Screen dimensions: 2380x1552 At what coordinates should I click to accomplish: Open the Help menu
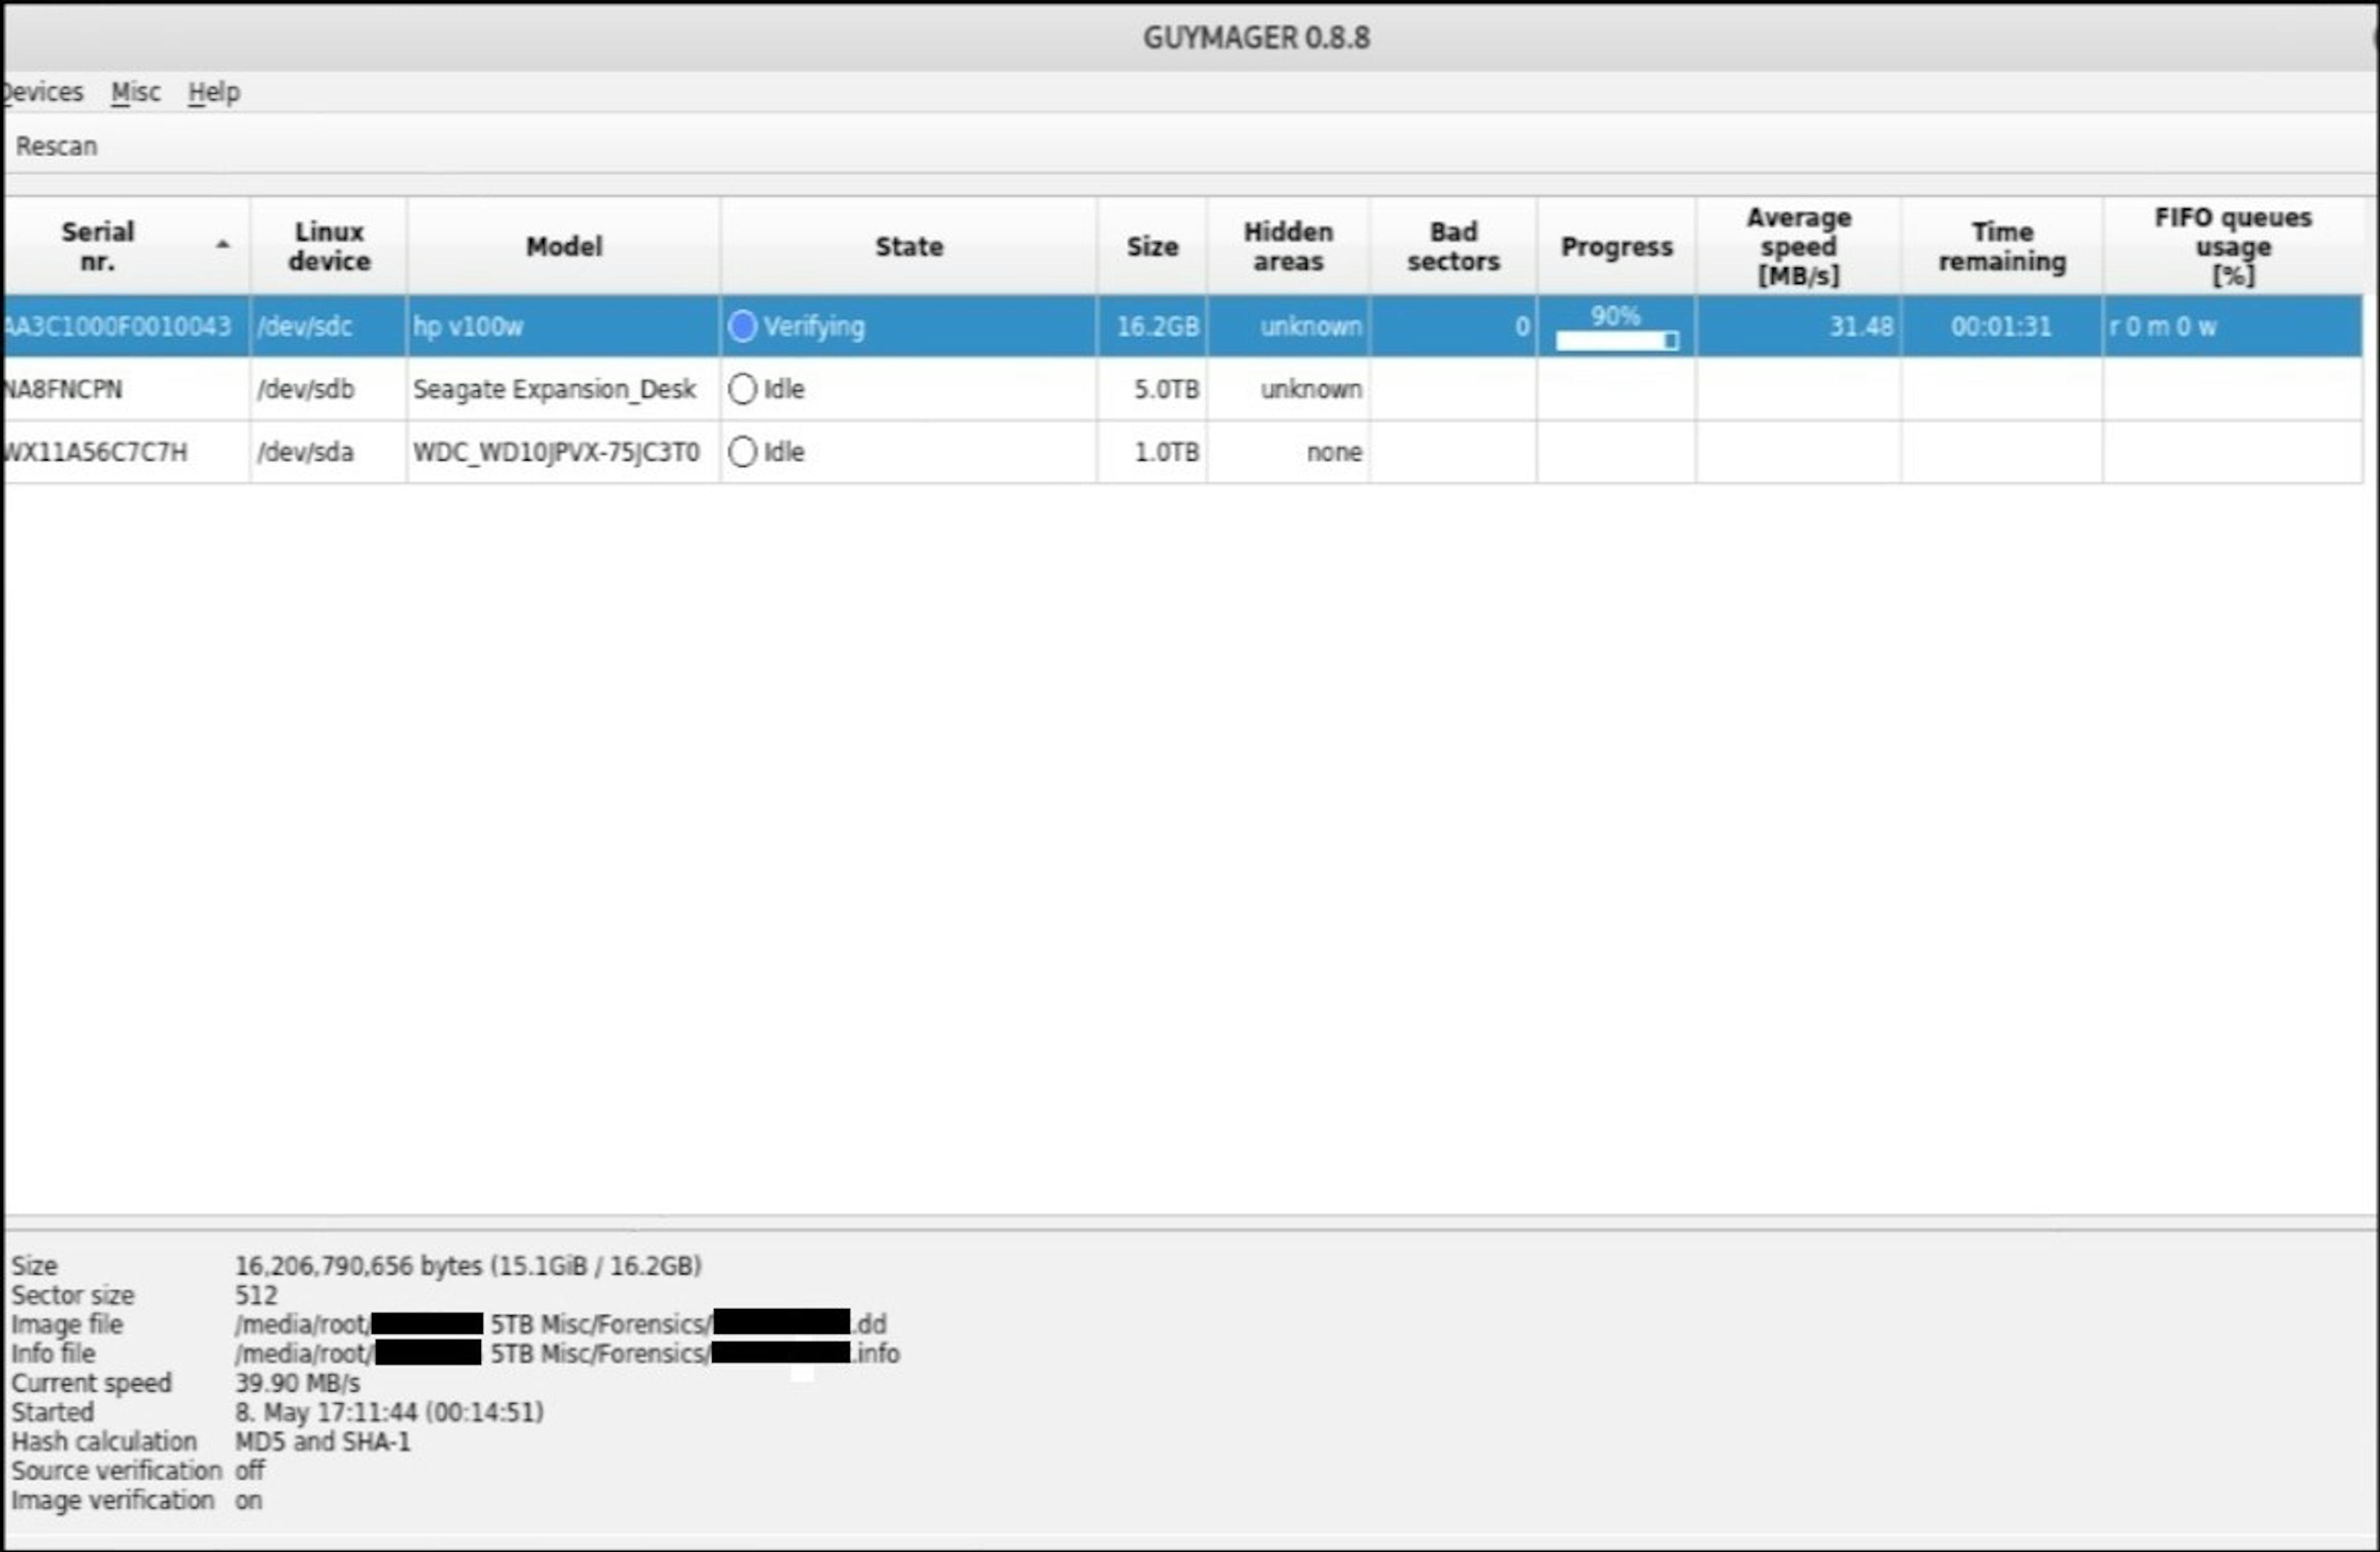click(x=214, y=92)
